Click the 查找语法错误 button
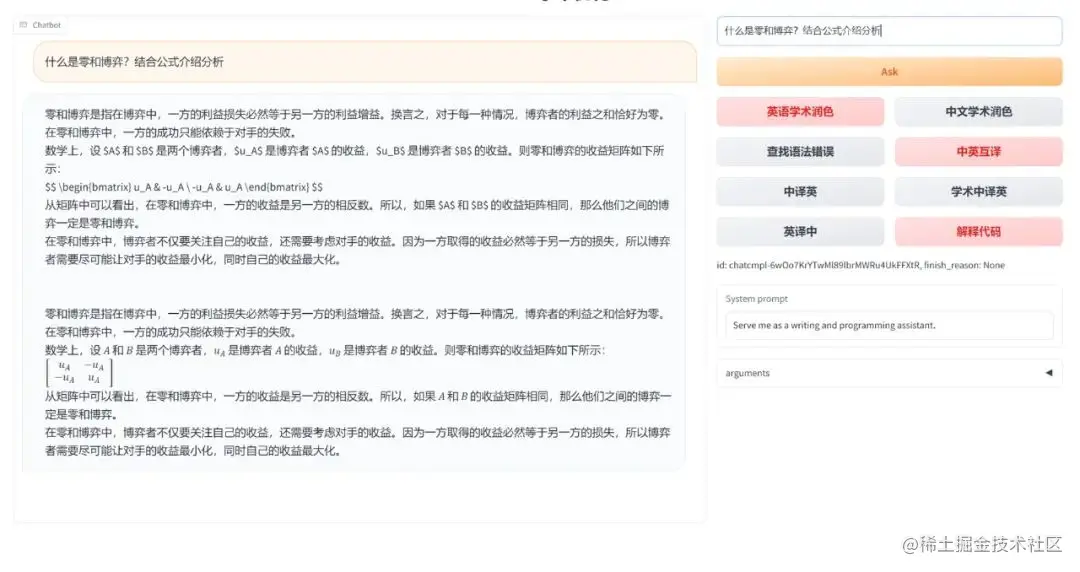The height and width of the screenshot is (572, 1080). [800, 152]
